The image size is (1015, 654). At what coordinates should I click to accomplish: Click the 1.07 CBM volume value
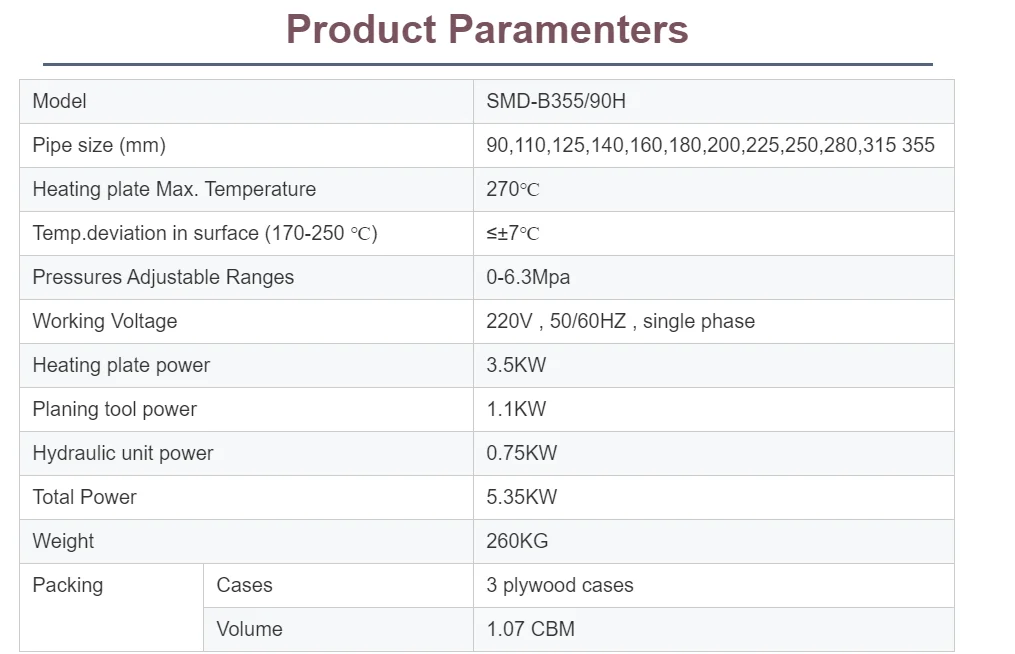tap(530, 629)
